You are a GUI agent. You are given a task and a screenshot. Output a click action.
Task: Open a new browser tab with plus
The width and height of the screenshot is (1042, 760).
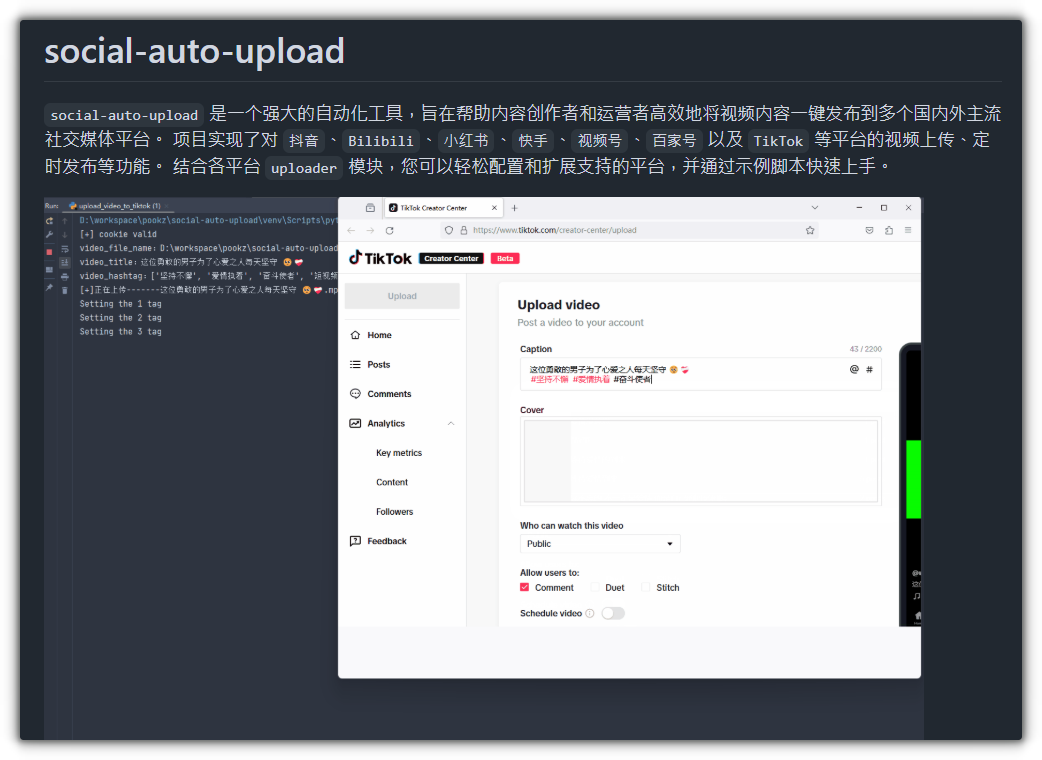(514, 208)
